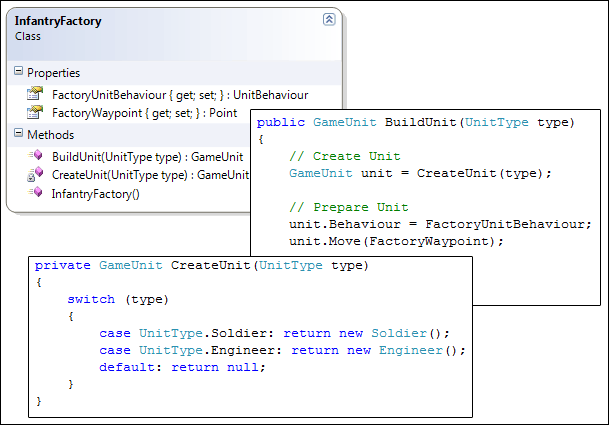Click the Methods section label

tap(50, 135)
